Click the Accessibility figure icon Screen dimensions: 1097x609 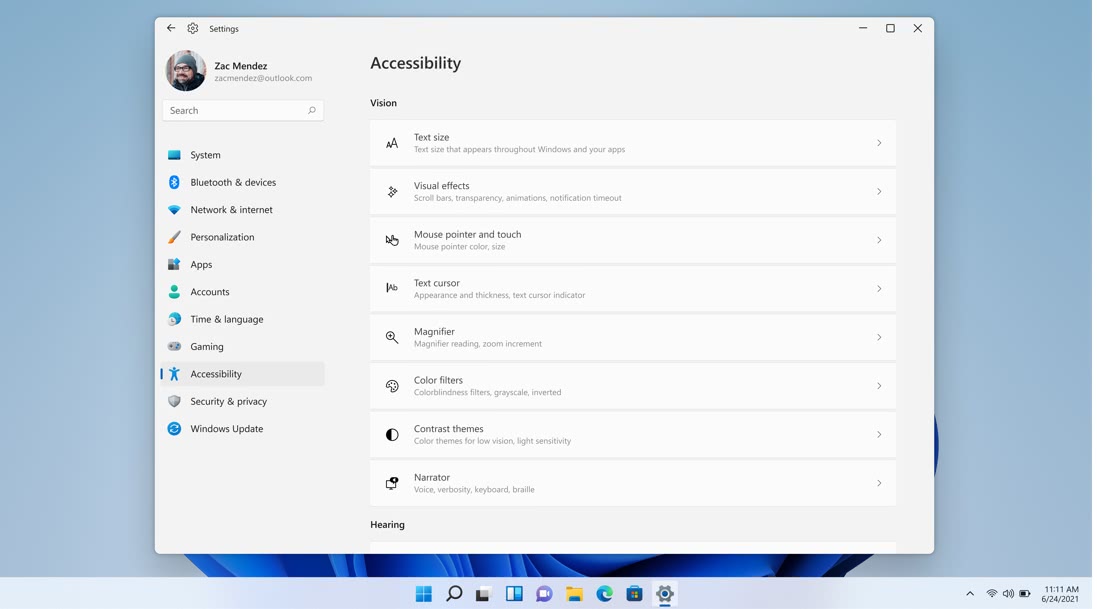tap(174, 374)
